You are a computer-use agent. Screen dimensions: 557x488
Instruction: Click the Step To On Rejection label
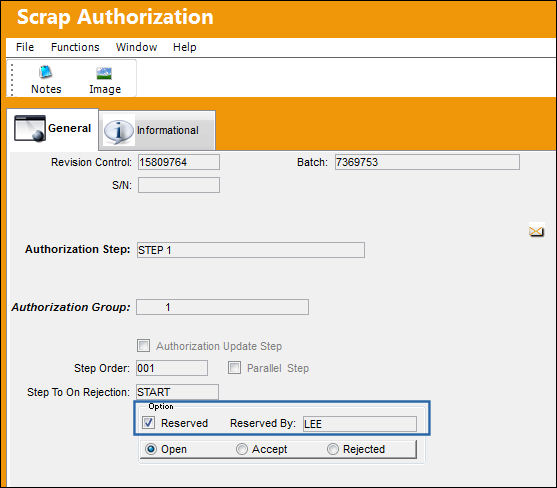coord(79,392)
